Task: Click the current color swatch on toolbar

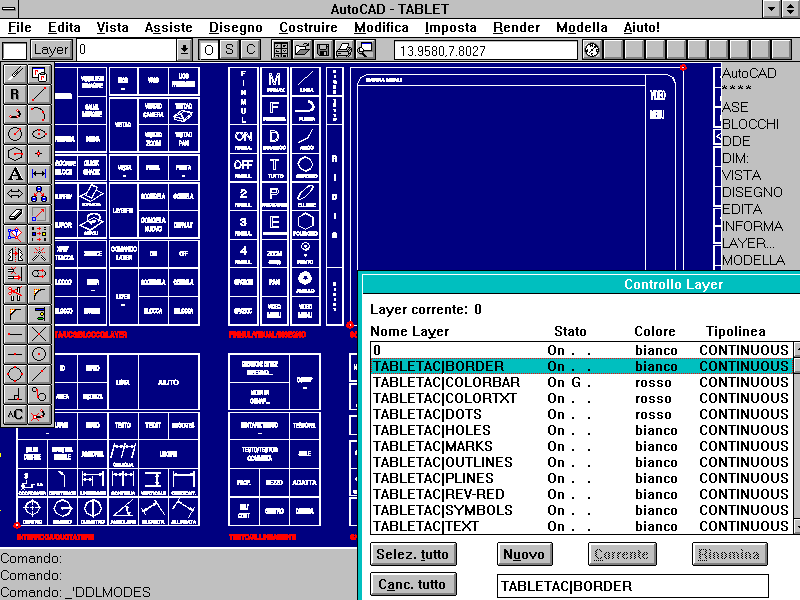Action: (15, 51)
